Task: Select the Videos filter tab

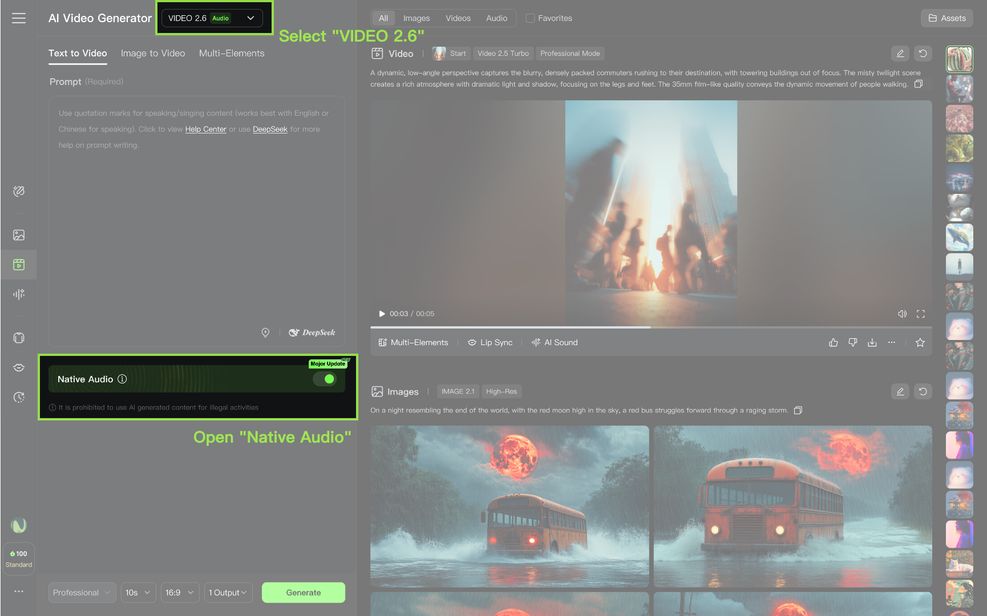Action: pos(457,18)
